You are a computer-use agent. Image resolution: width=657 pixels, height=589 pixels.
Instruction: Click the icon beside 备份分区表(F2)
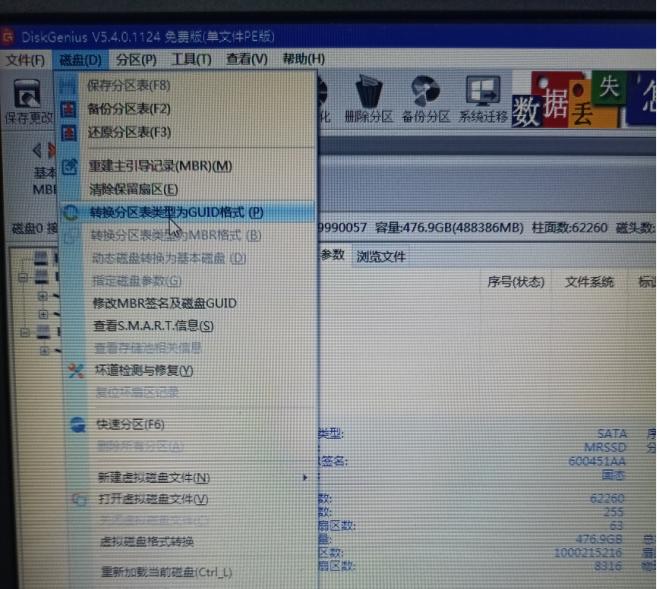tap(68, 109)
